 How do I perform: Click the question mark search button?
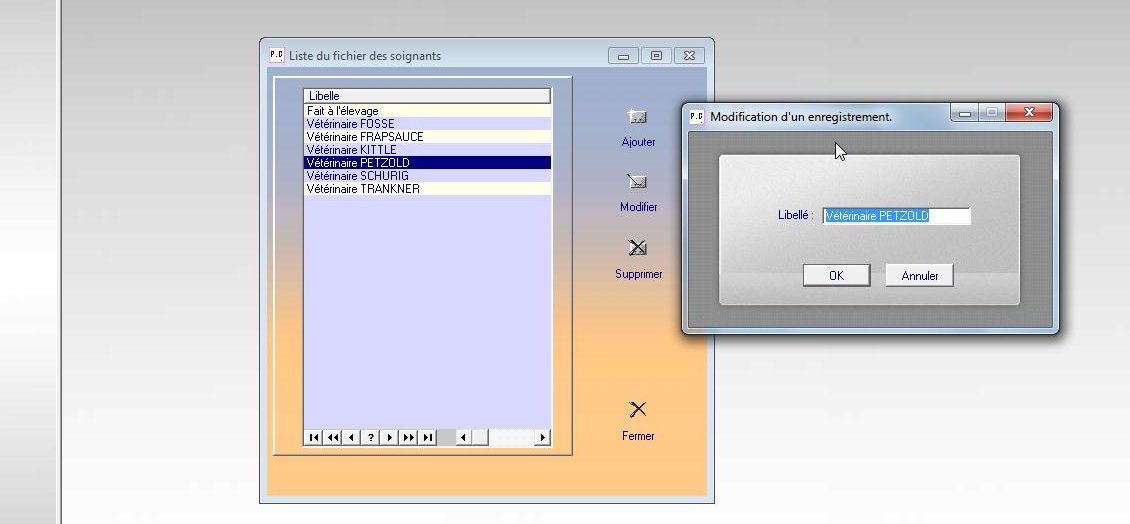click(x=370, y=437)
